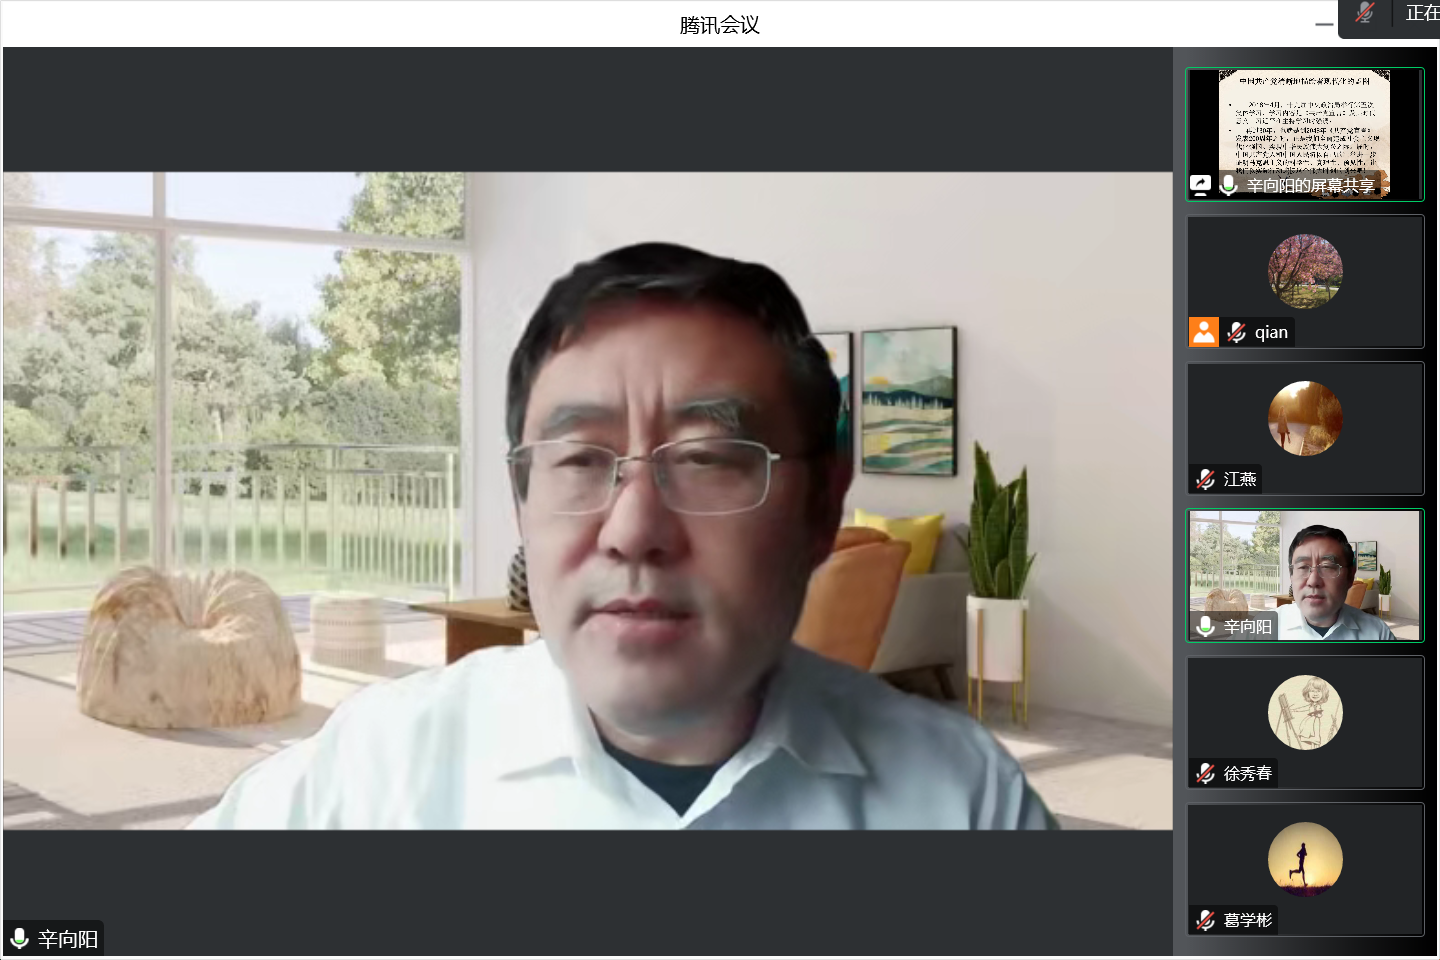
Task: Click the muted mic icon beside 江燕
Action: coord(1206,479)
